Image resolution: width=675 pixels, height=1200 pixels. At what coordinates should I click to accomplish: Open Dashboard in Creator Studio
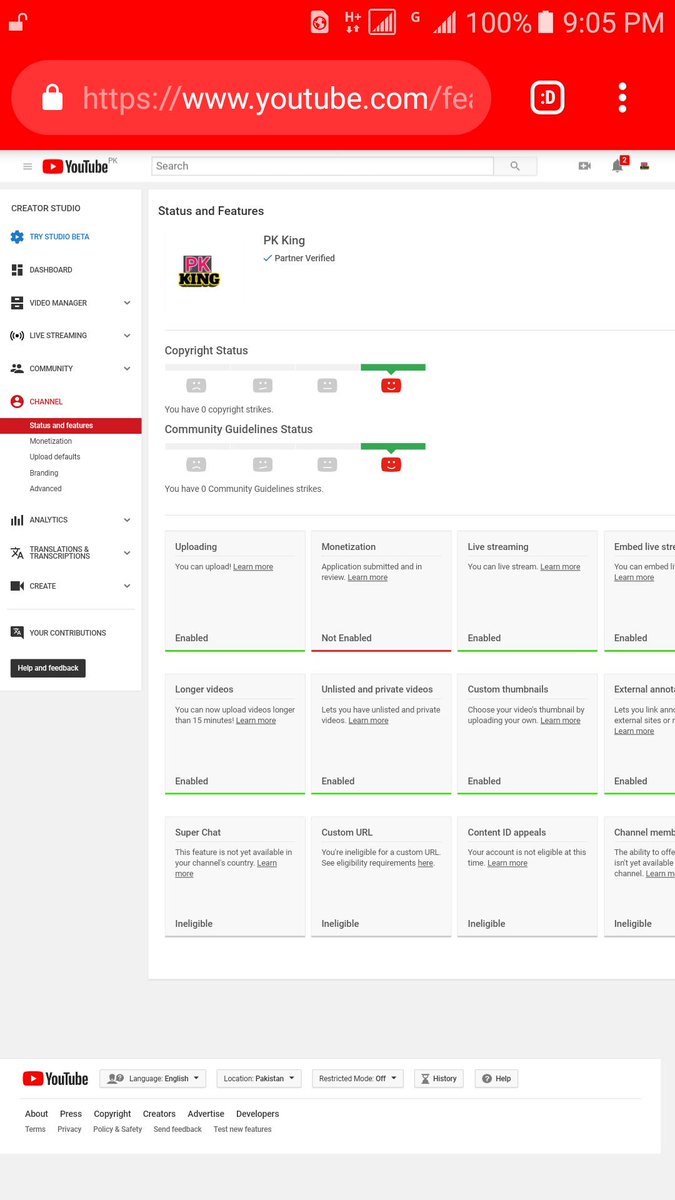click(51, 270)
